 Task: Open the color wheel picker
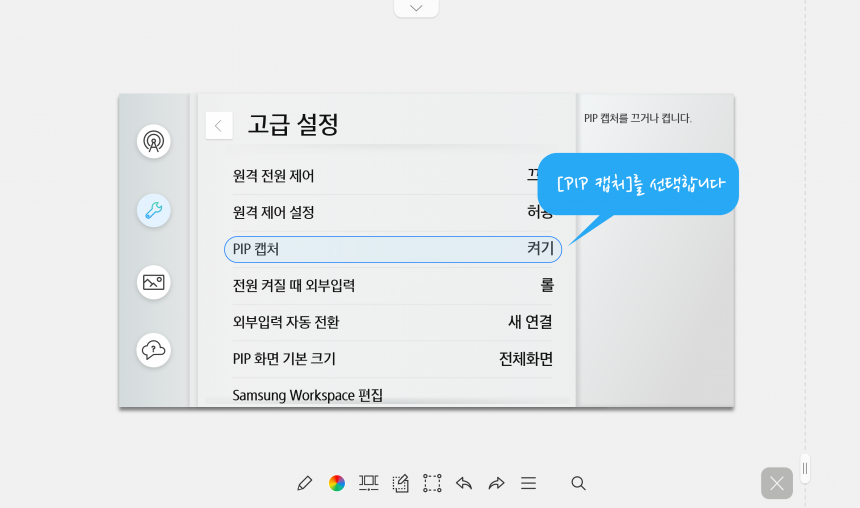click(x=337, y=483)
